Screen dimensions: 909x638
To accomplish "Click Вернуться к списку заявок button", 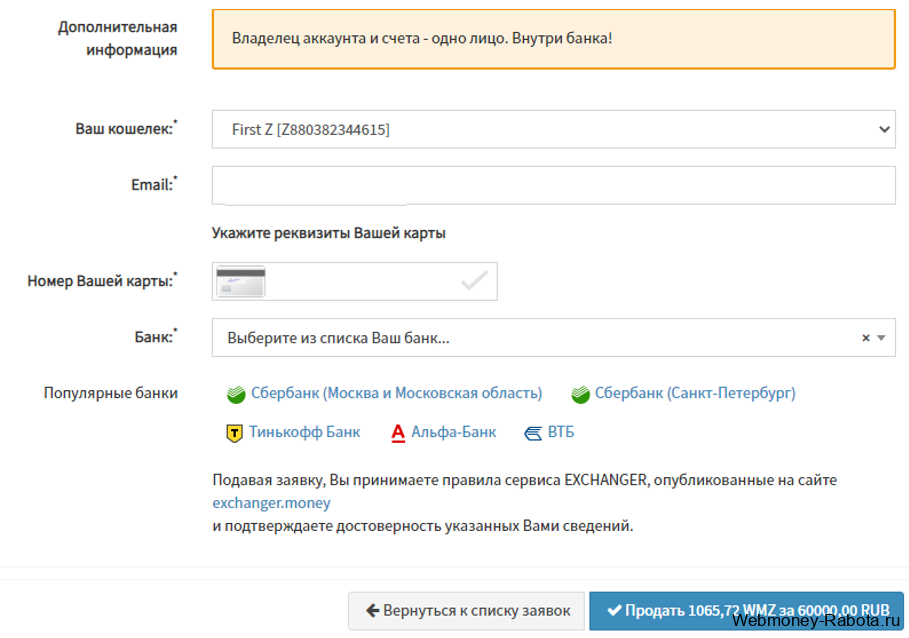I will pyautogui.click(x=466, y=611).
